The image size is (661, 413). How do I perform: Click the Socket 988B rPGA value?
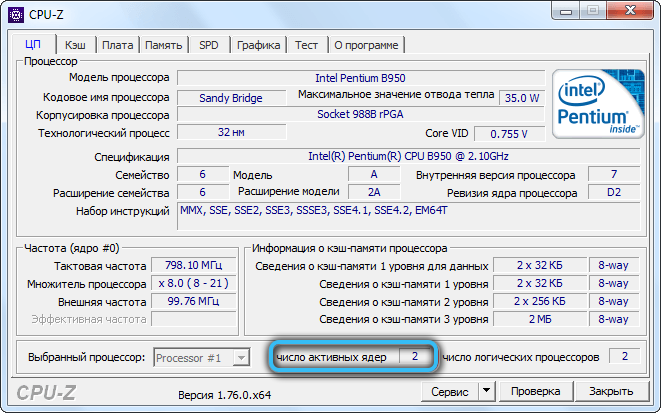pos(360,114)
